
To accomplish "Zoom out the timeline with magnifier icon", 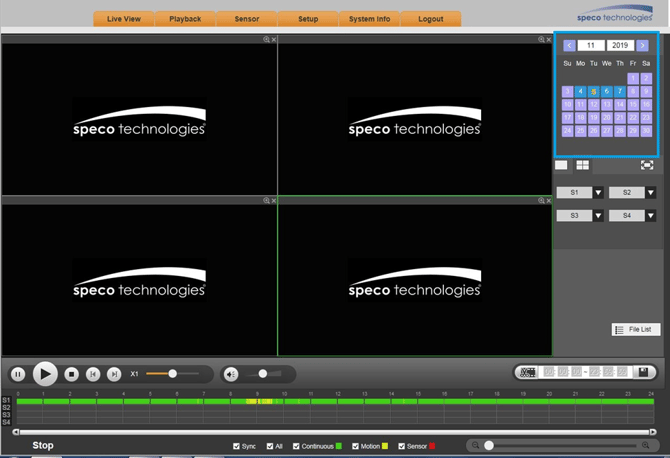I will 475,446.
